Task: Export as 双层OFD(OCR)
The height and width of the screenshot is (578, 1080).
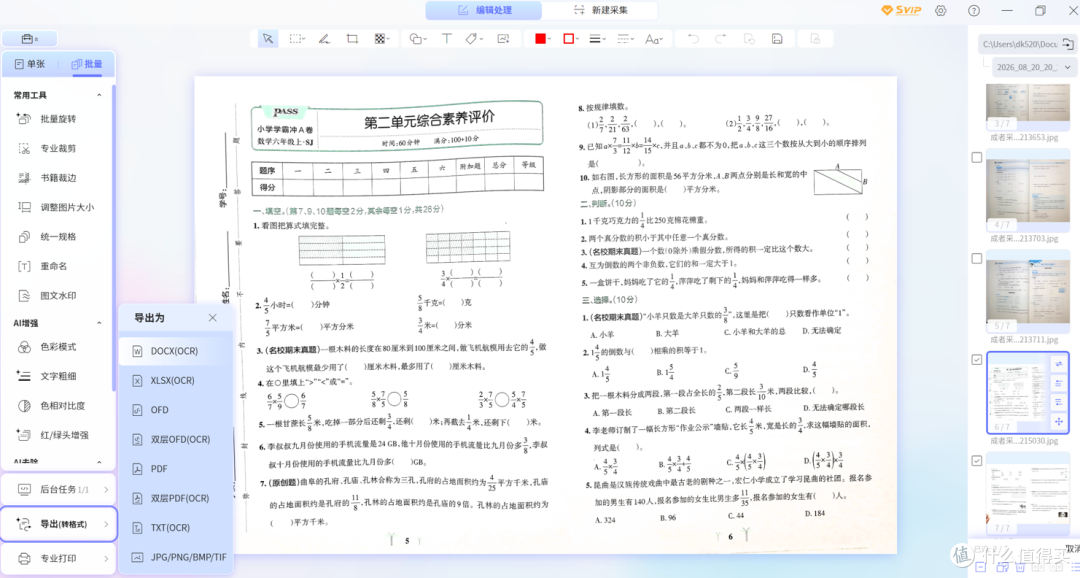Action: pyautogui.click(x=175, y=439)
